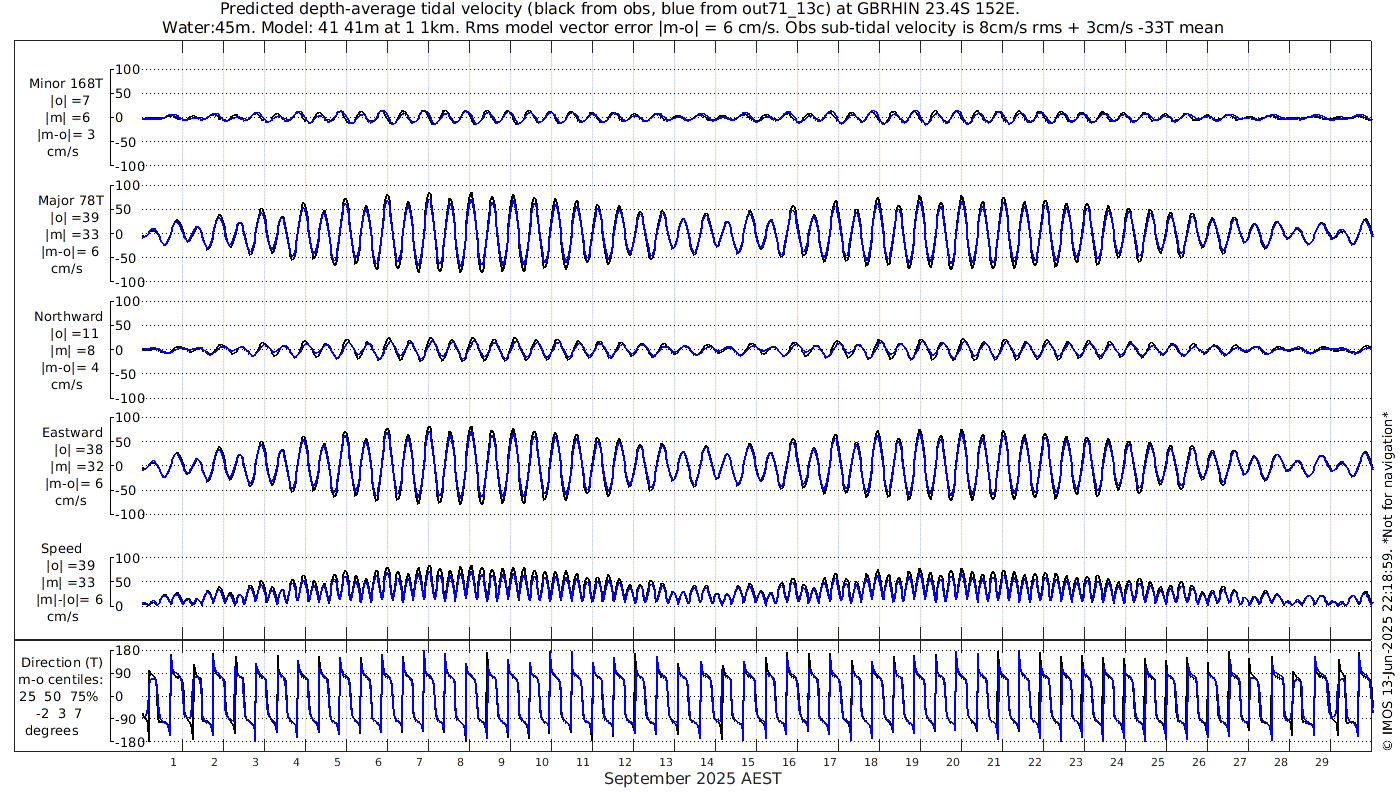
Task: Click the Direction (T) panel label
Action: (x=62, y=662)
